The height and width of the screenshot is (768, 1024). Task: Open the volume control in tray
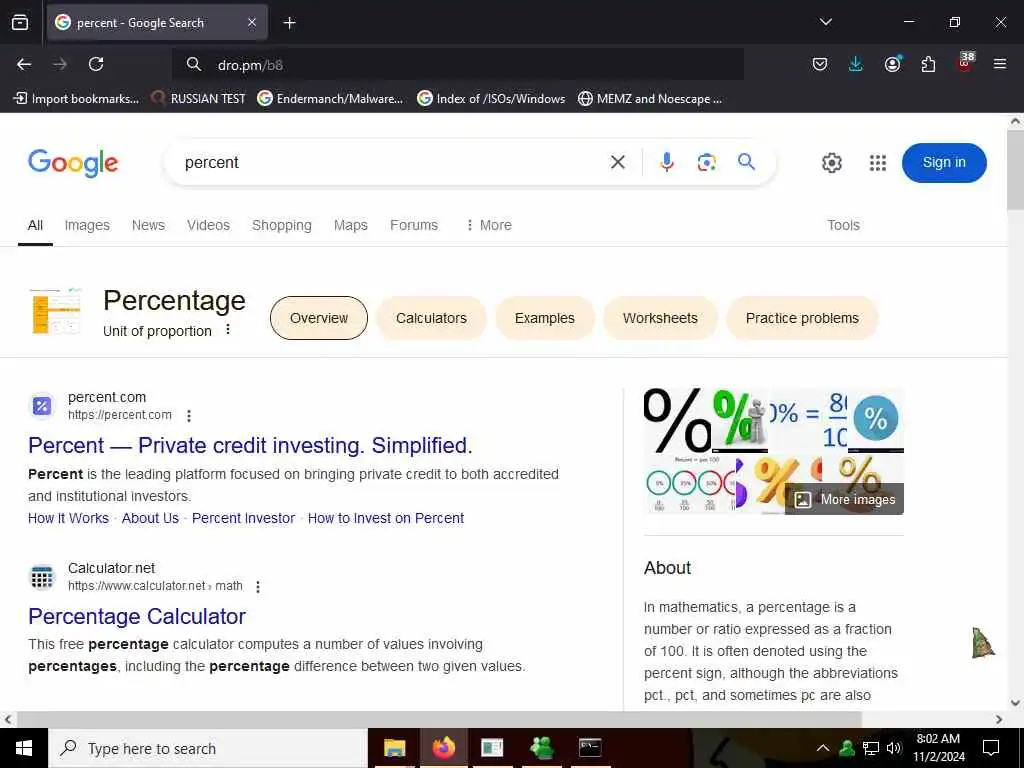894,748
